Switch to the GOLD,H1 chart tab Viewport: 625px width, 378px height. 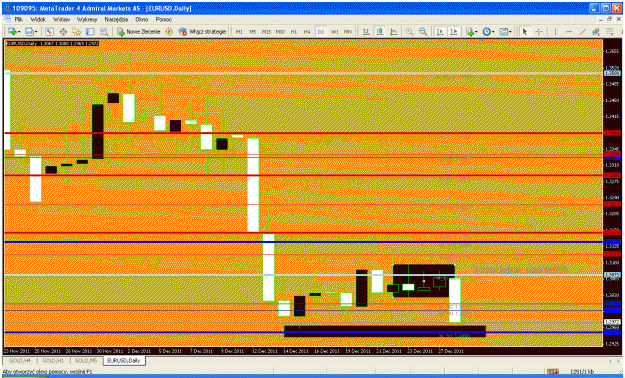(x=53, y=360)
